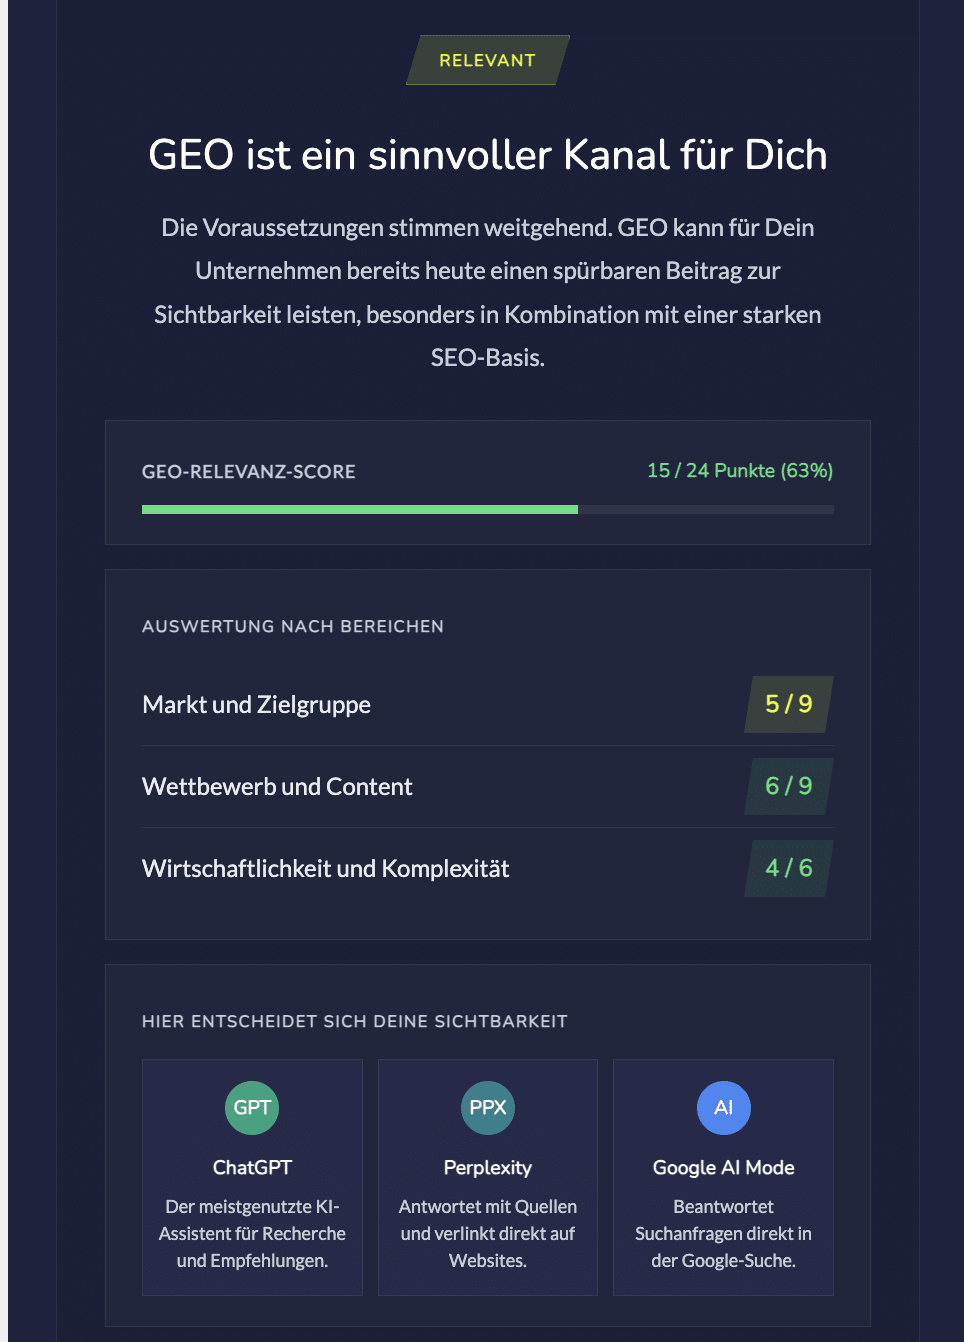This screenshot has height=1342, width=964.
Task: Click the Markt und Zielgruppe row
Action: coord(488,705)
